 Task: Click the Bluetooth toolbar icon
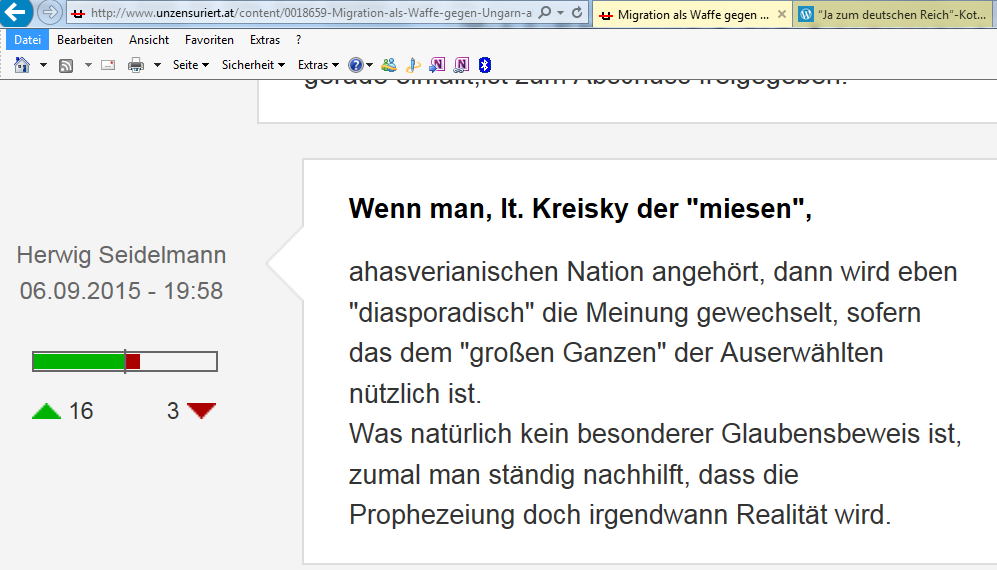(485, 65)
